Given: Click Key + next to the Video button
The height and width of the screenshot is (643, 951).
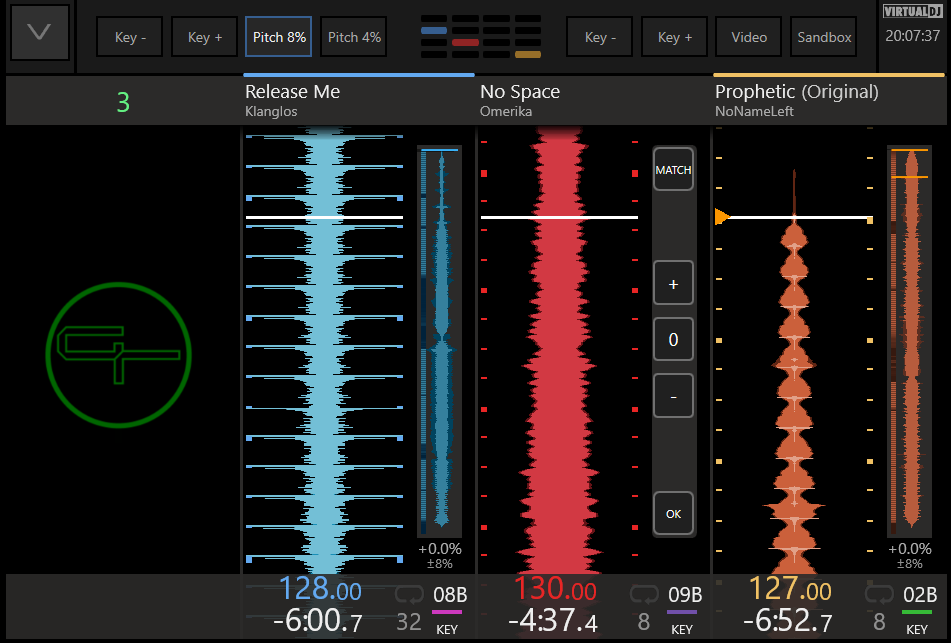Looking at the screenshot, I should click(x=674, y=37).
